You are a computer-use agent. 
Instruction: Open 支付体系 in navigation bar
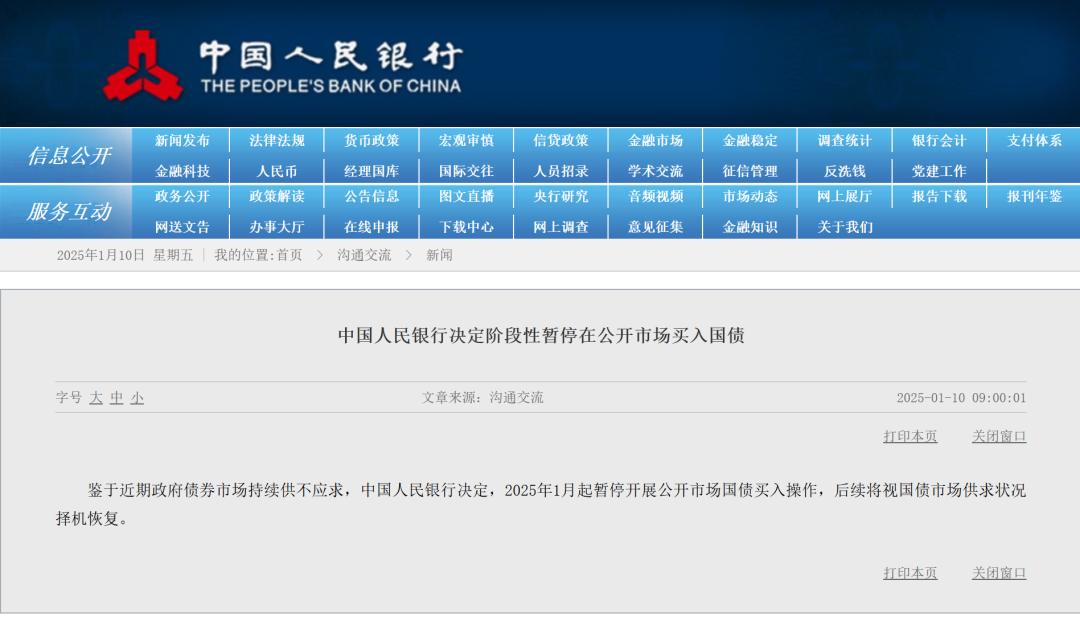click(1034, 141)
